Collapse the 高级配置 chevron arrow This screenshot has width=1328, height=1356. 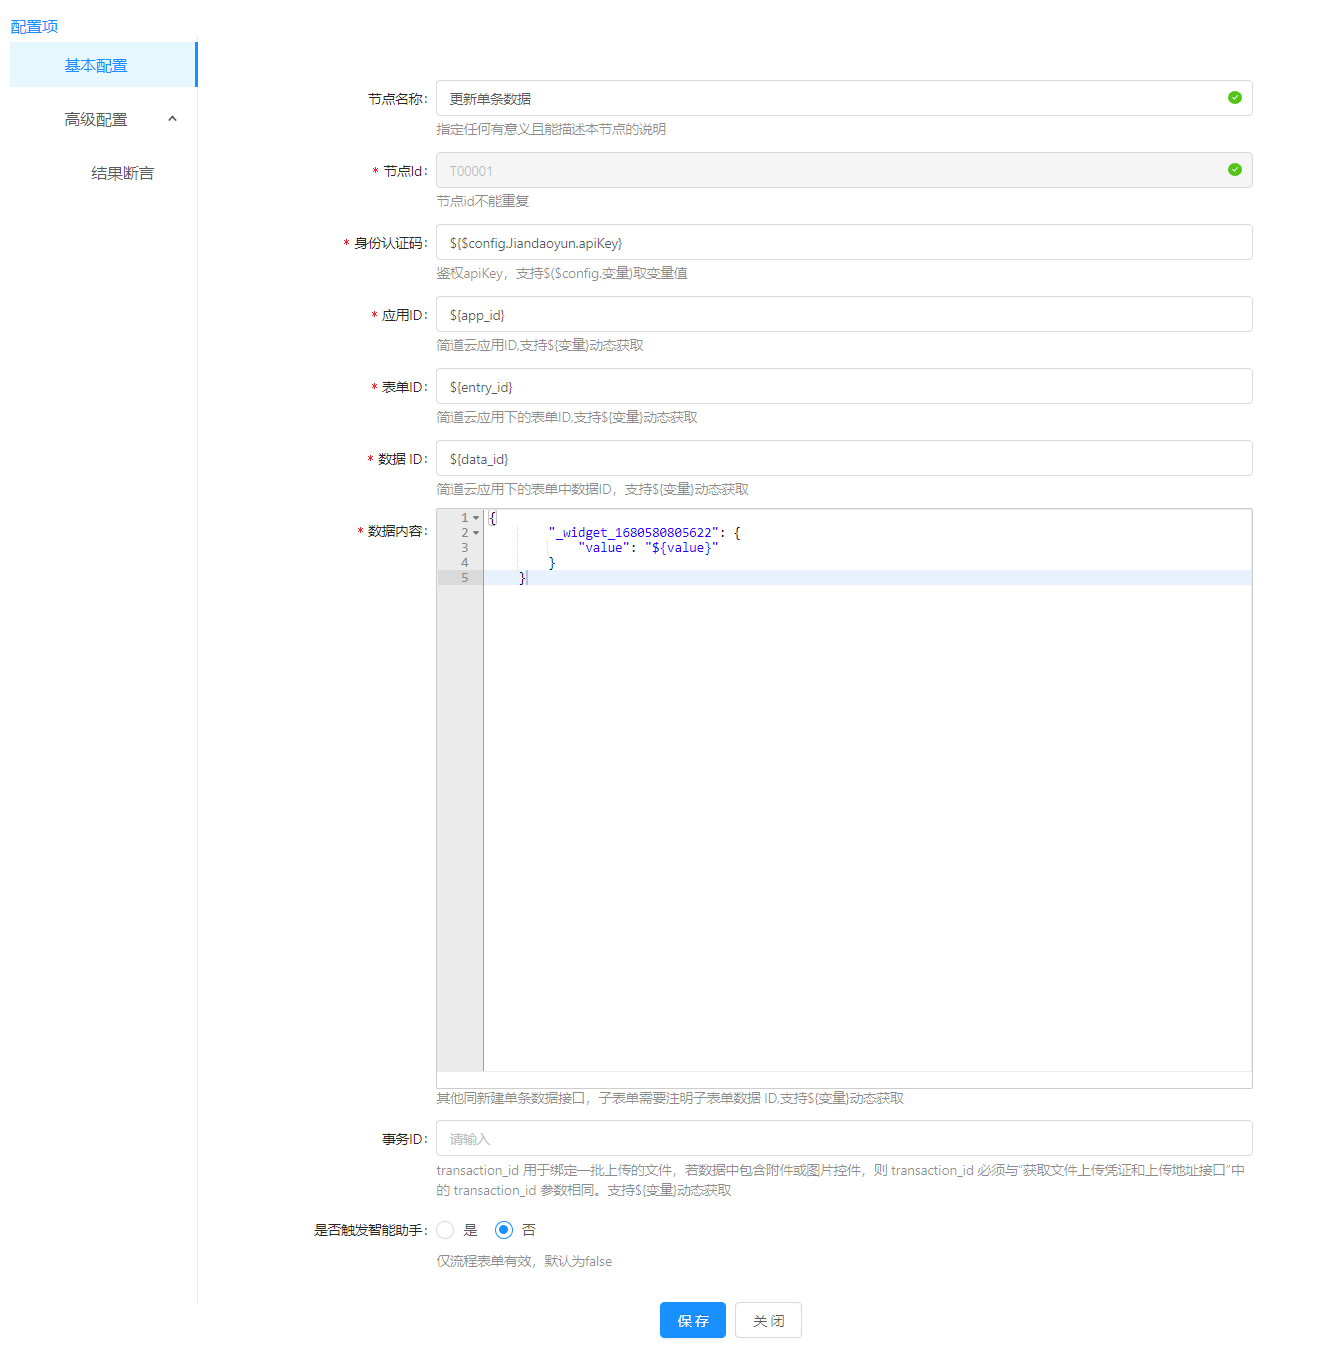172,119
